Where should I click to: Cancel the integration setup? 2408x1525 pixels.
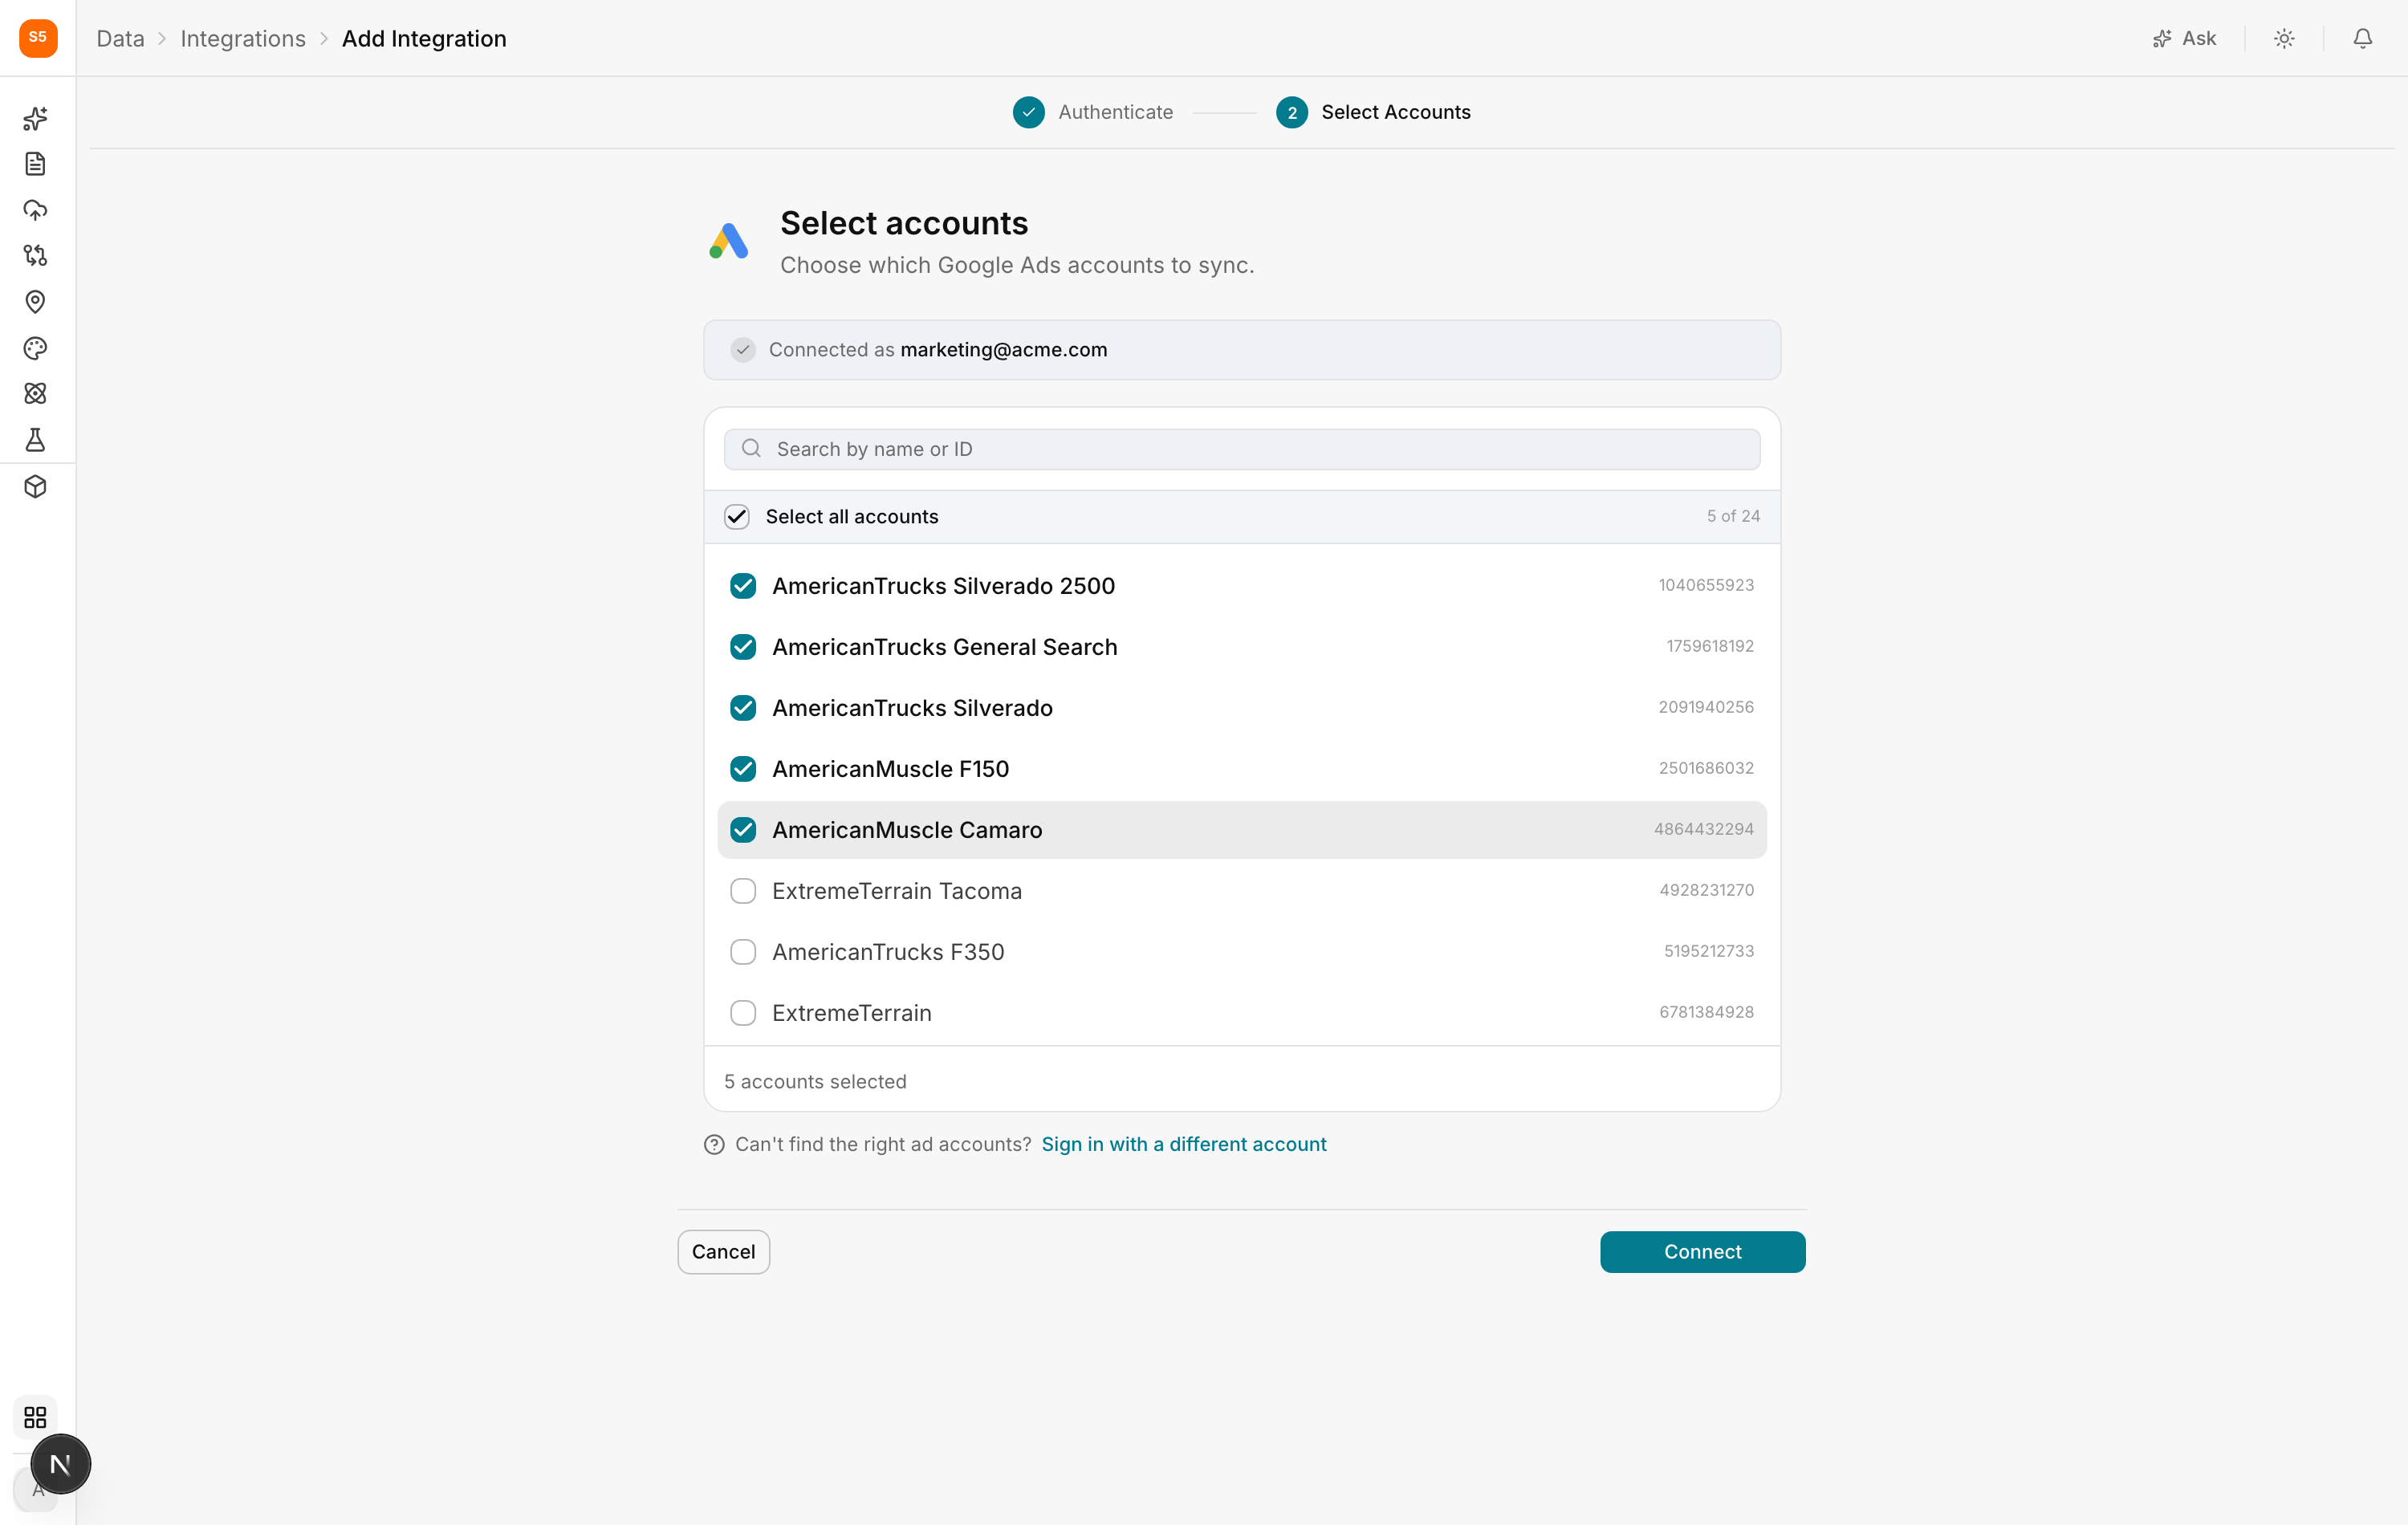click(x=723, y=1252)
